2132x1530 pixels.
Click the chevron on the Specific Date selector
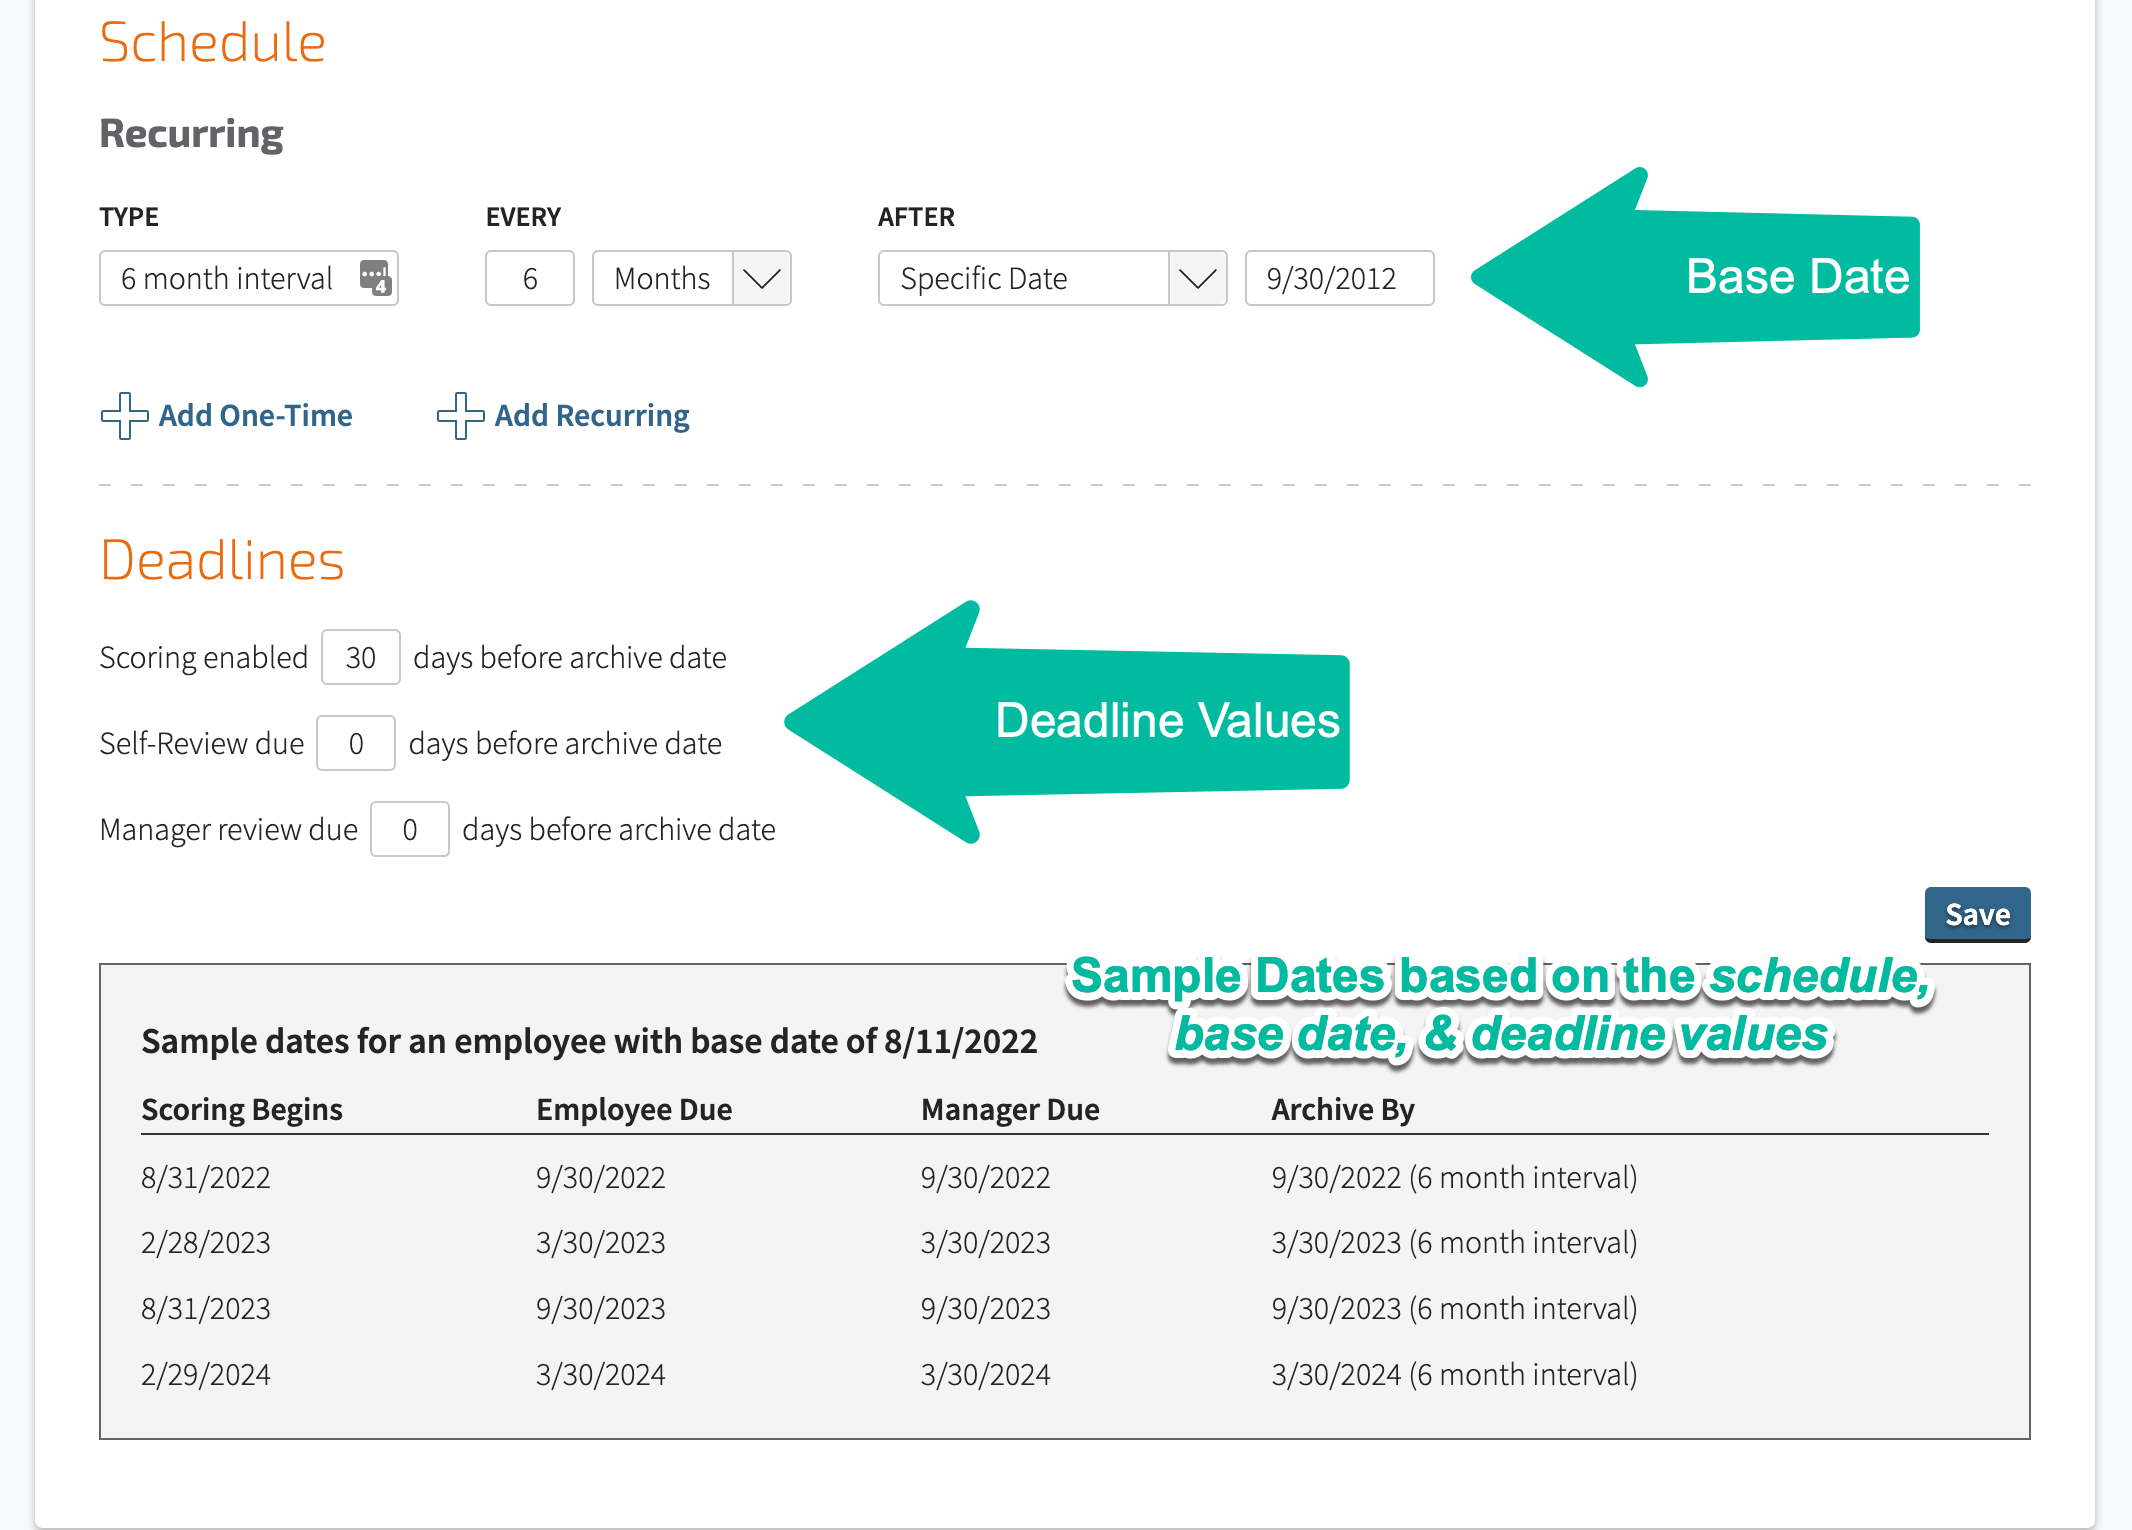[1196, 278]
